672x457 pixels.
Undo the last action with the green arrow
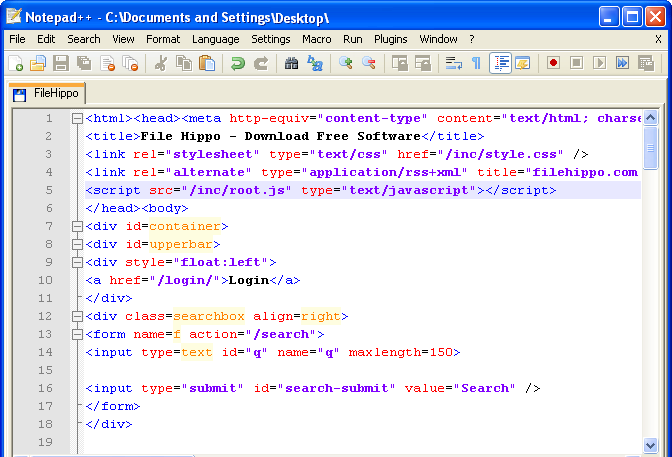(x=237, y=63)
